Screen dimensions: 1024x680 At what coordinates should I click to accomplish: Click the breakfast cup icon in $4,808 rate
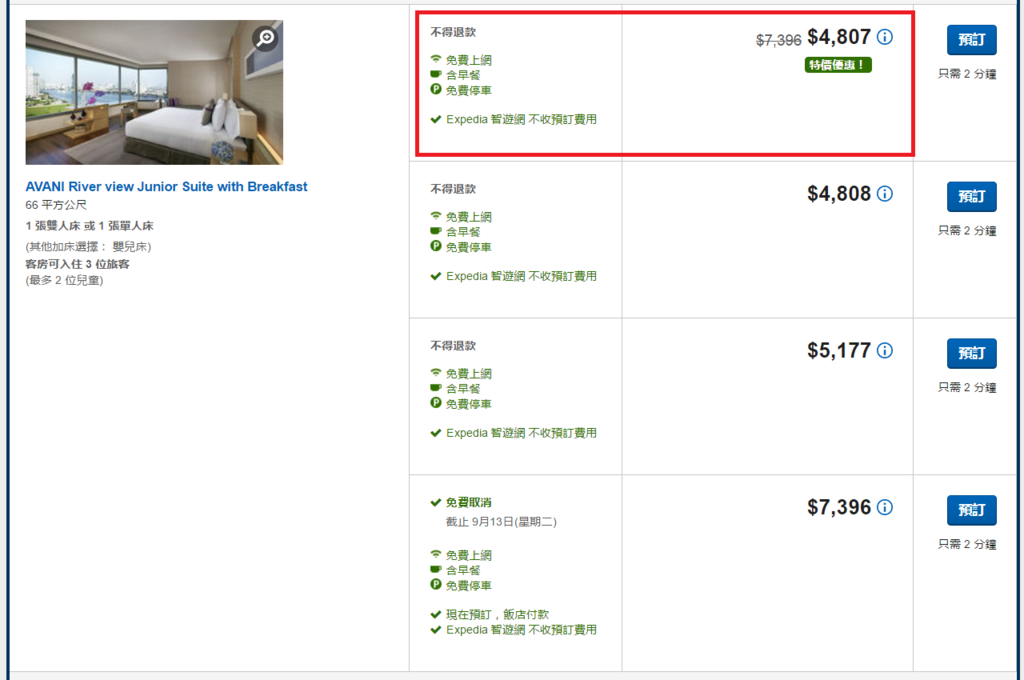point(436,231)
